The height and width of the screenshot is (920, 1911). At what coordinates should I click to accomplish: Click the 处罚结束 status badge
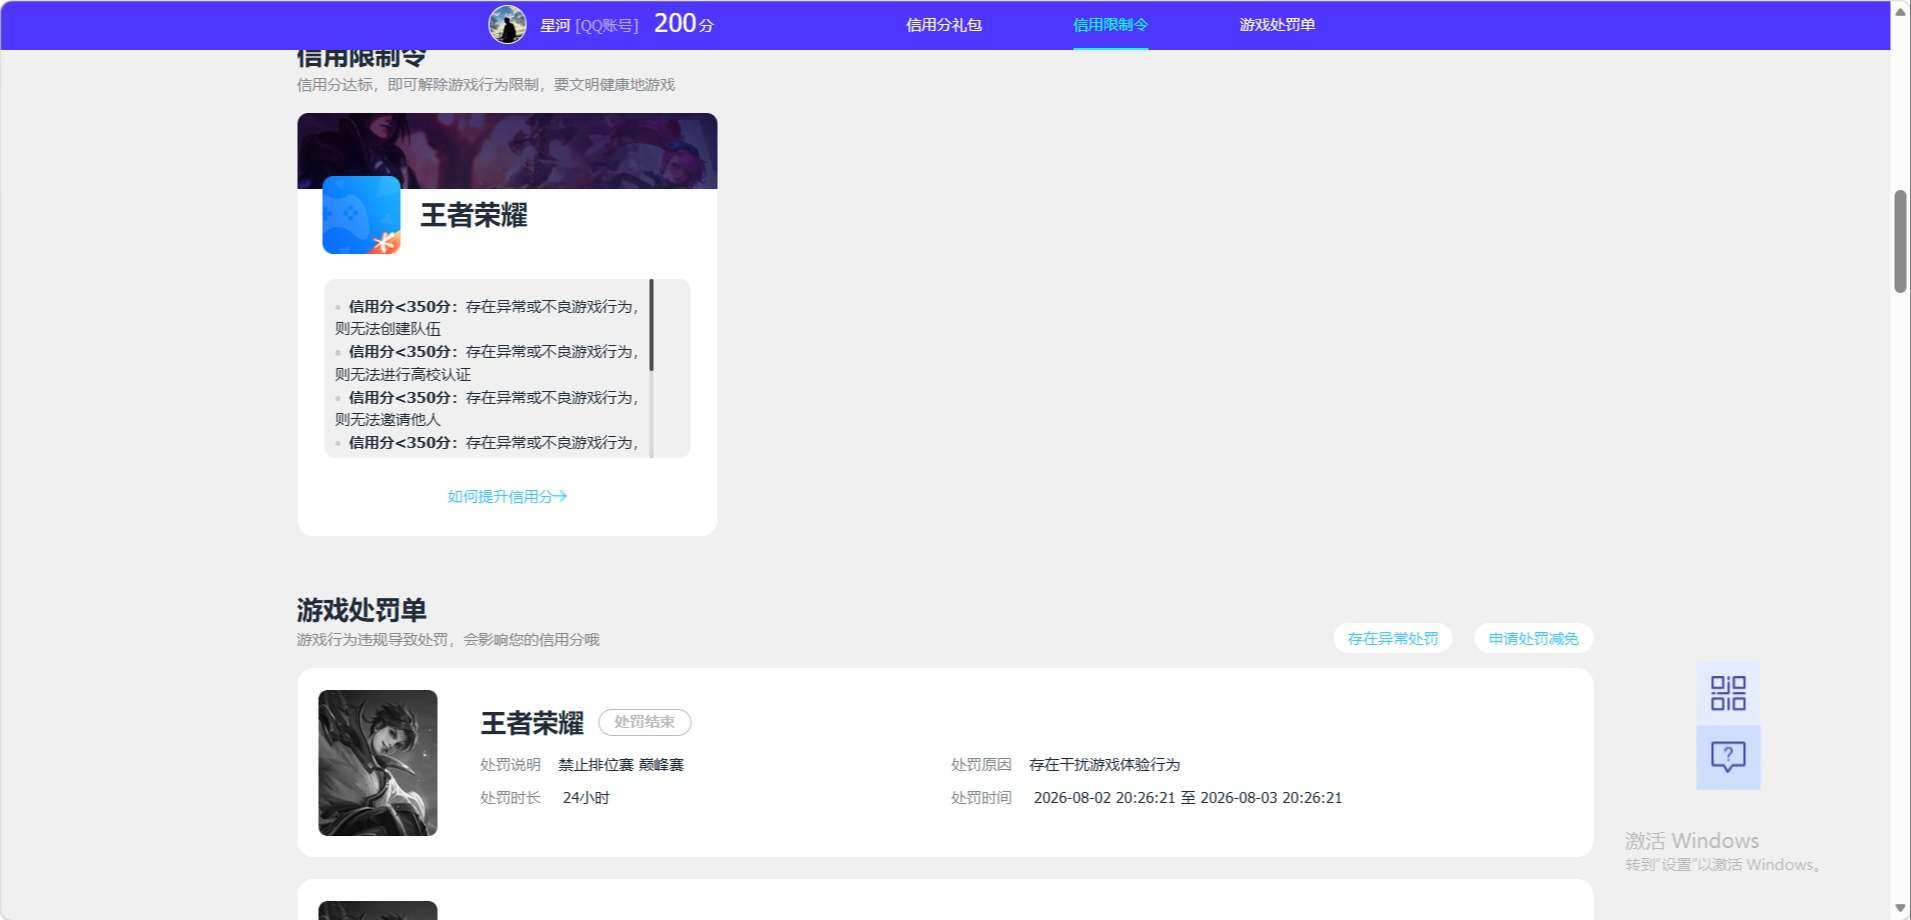644,722
